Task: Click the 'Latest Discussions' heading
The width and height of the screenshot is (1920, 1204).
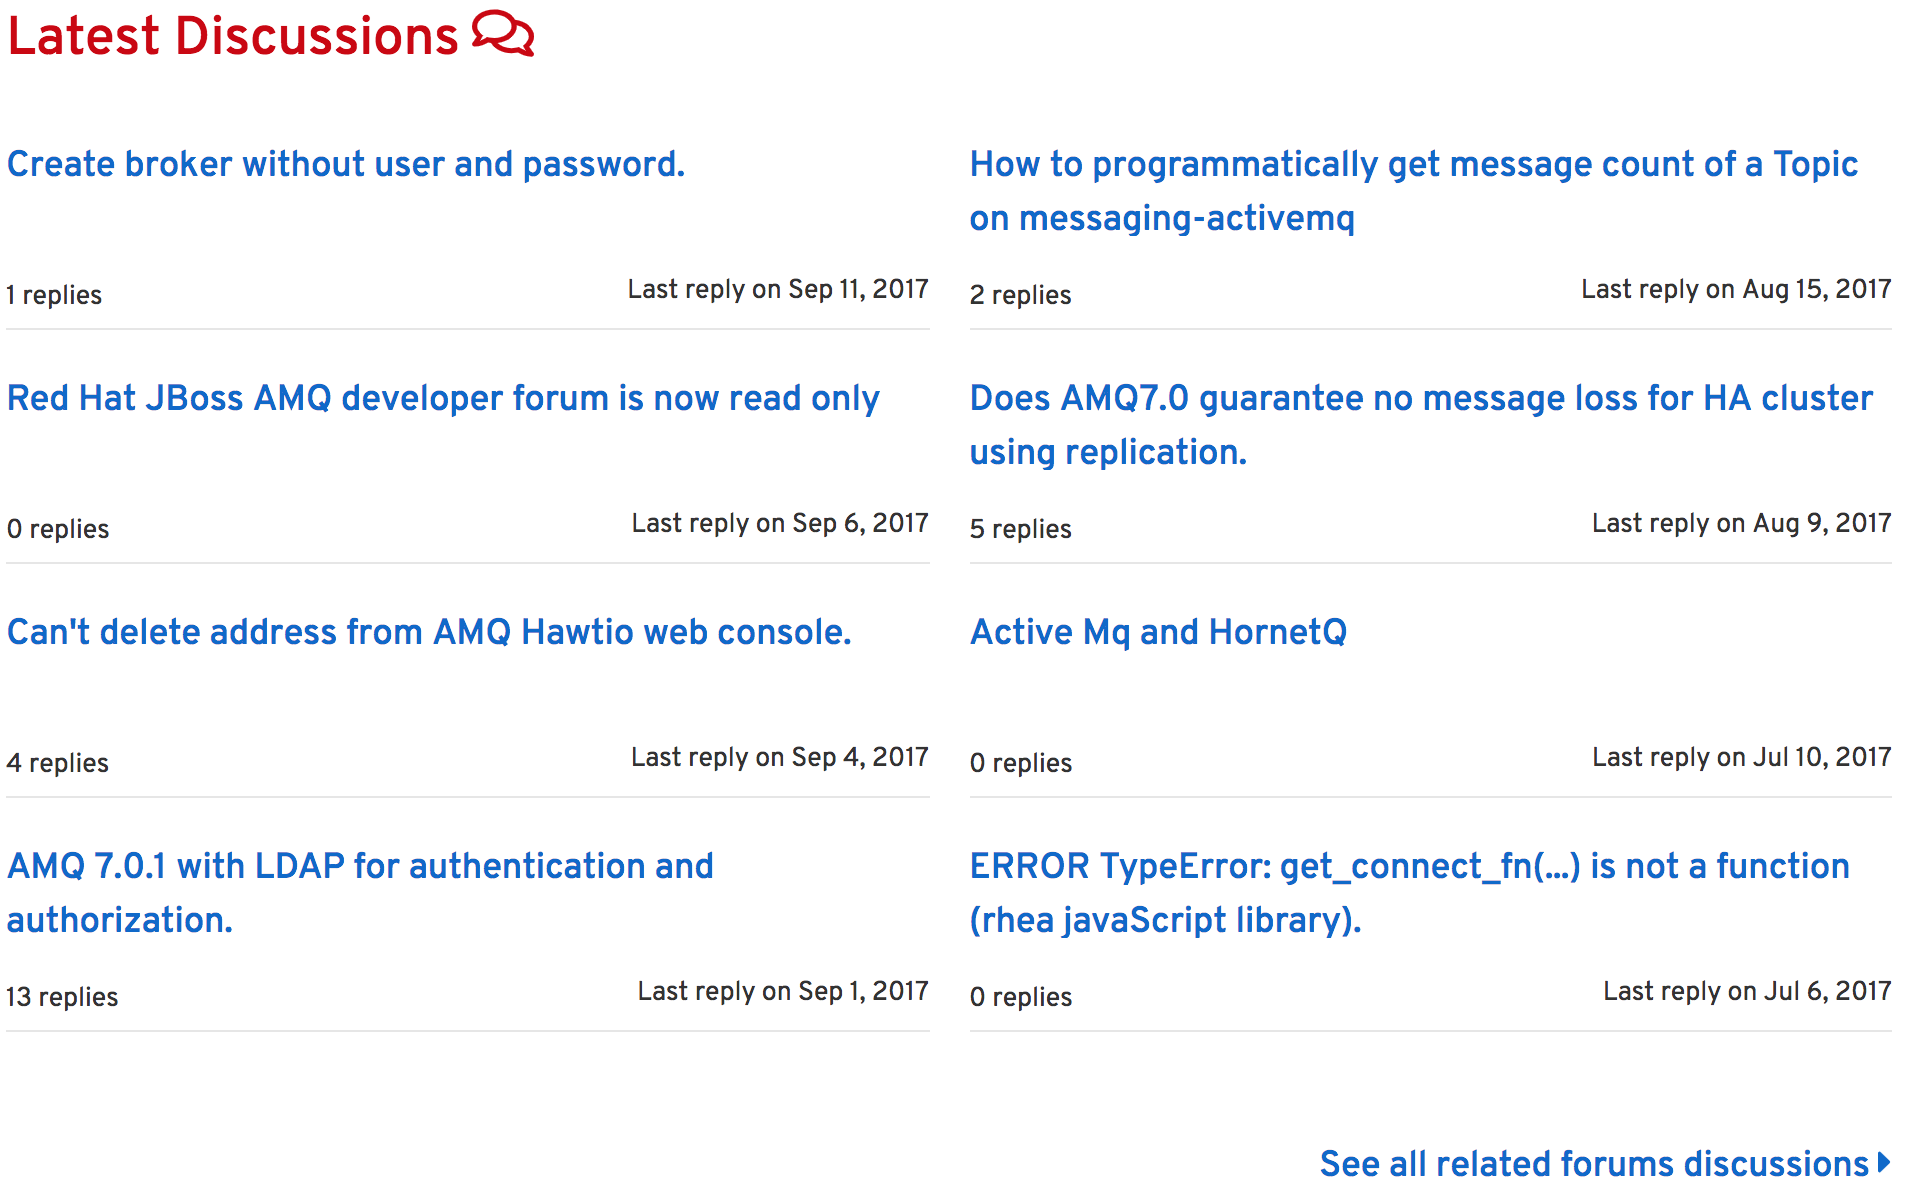Action: coord(232,36)
